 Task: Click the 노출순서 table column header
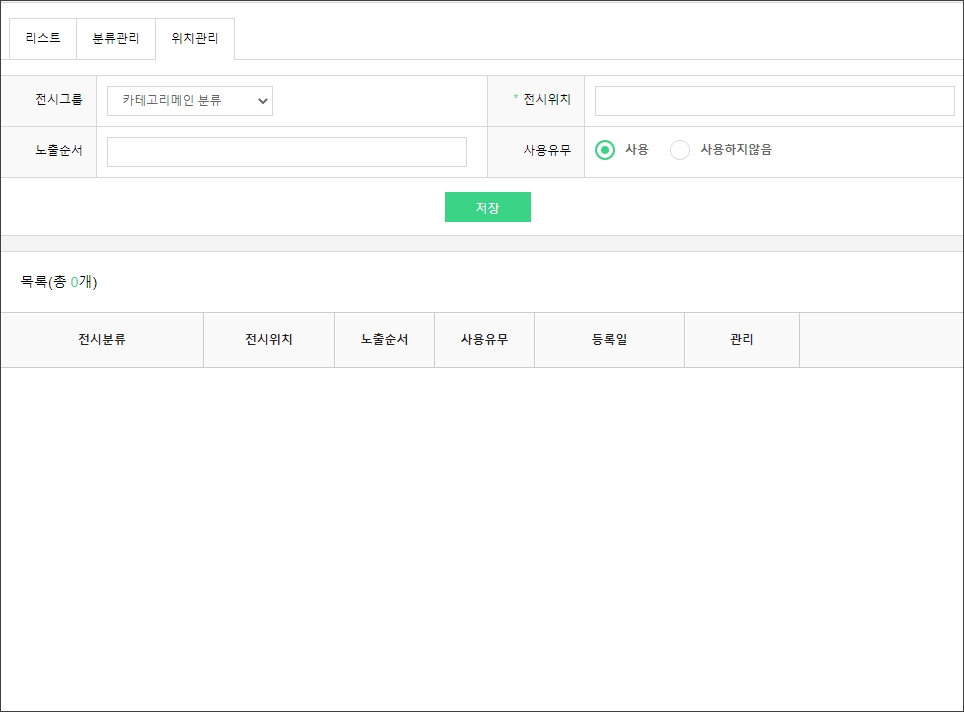tap(384, 340)
